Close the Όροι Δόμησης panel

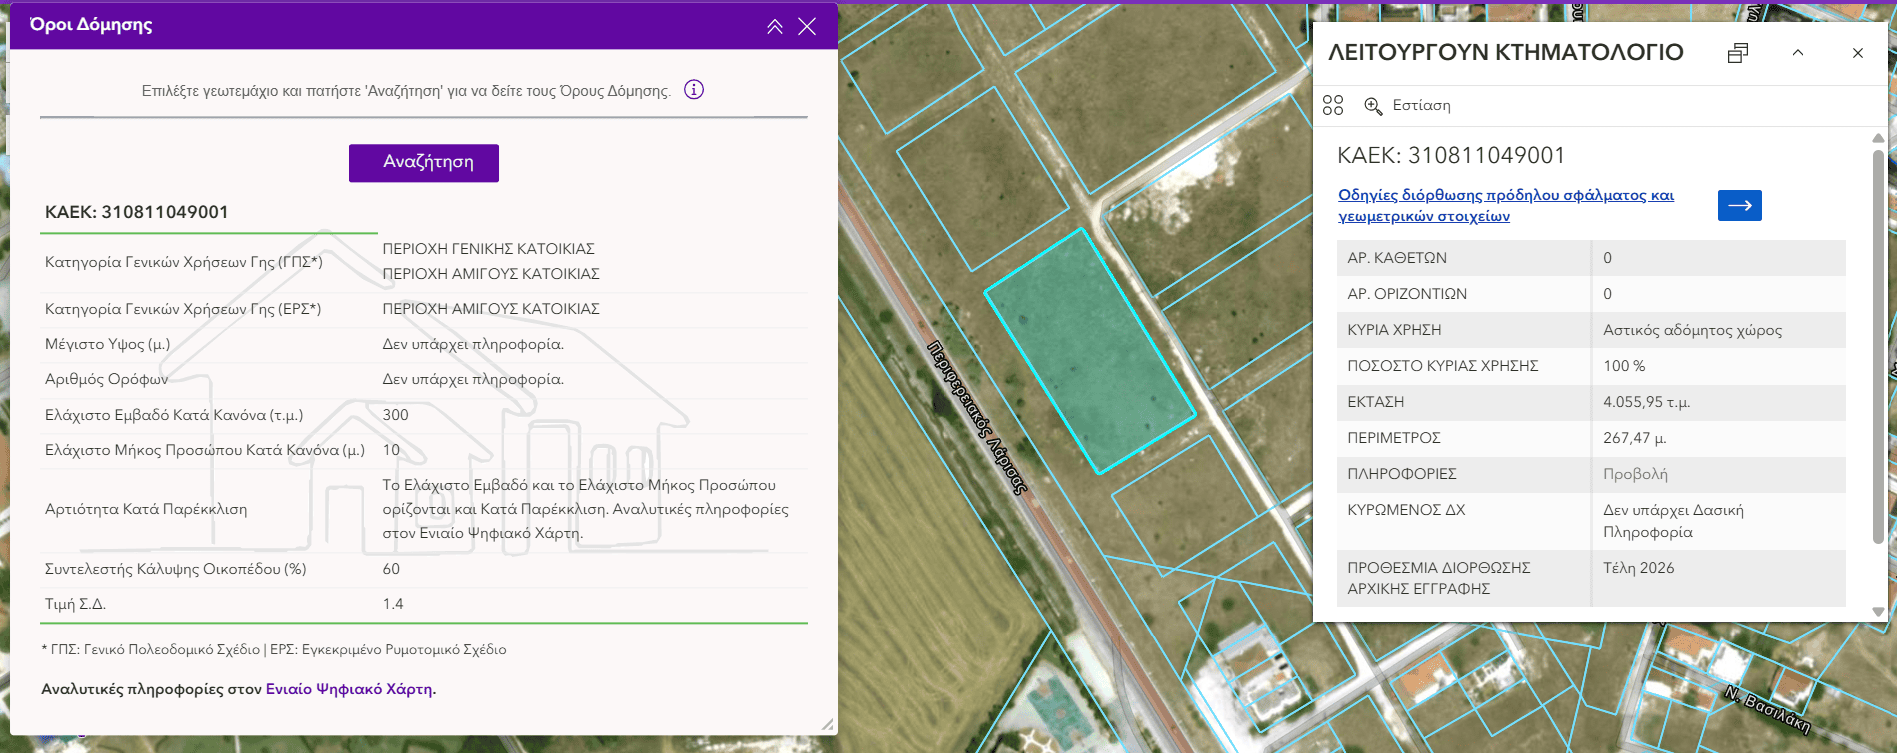[x=807, y=27]
